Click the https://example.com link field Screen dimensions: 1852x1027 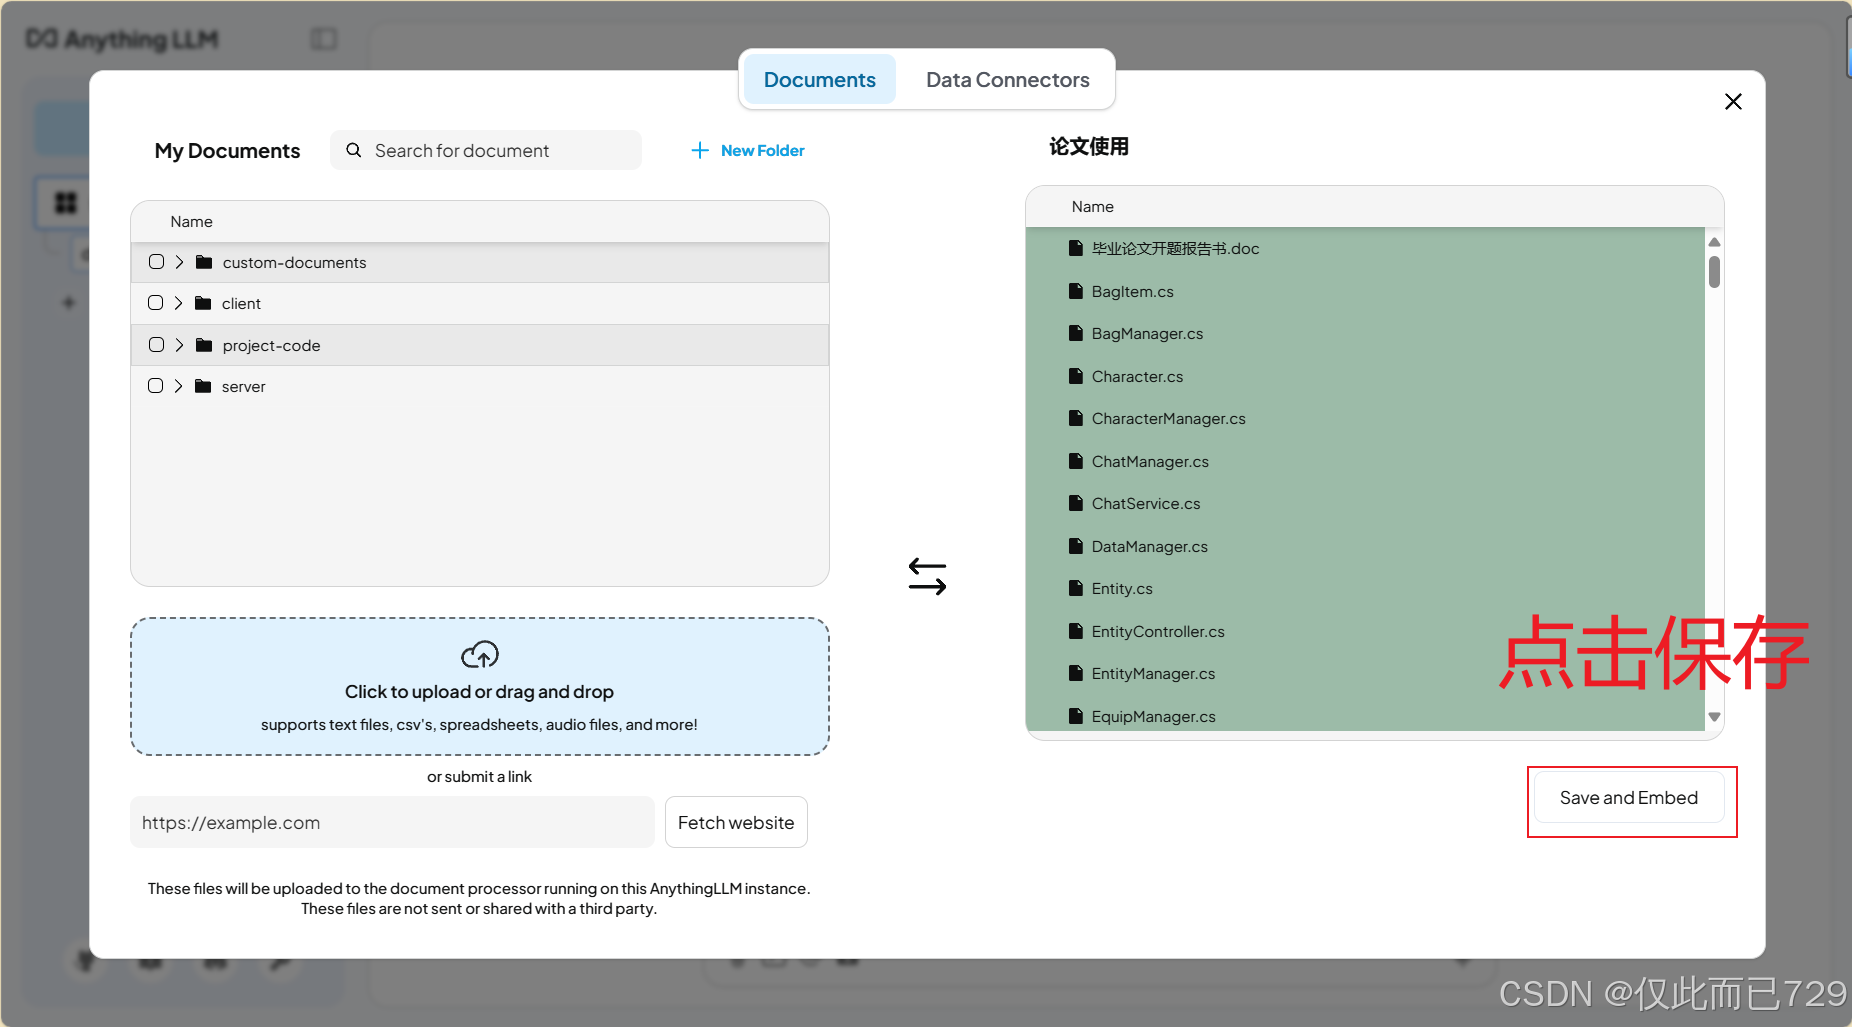coord(392,822)
